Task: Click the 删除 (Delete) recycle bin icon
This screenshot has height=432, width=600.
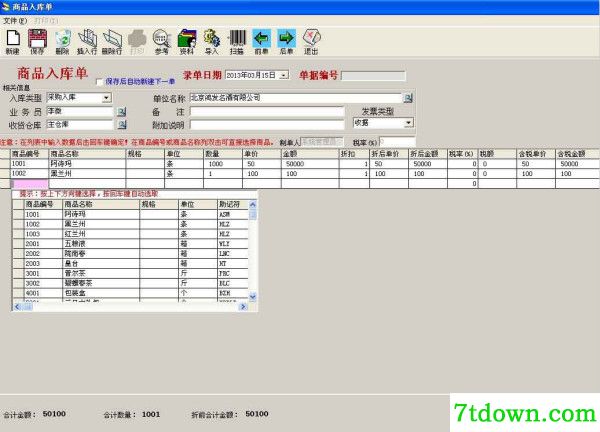Action: pos(62,41)
